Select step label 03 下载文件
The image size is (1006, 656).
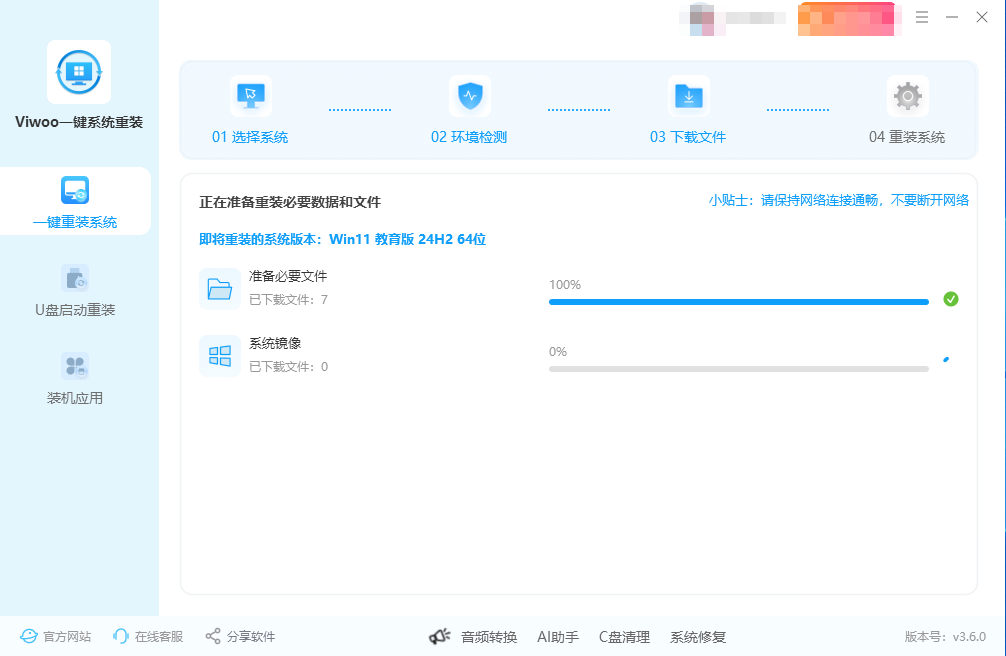(x=688, y=137)
